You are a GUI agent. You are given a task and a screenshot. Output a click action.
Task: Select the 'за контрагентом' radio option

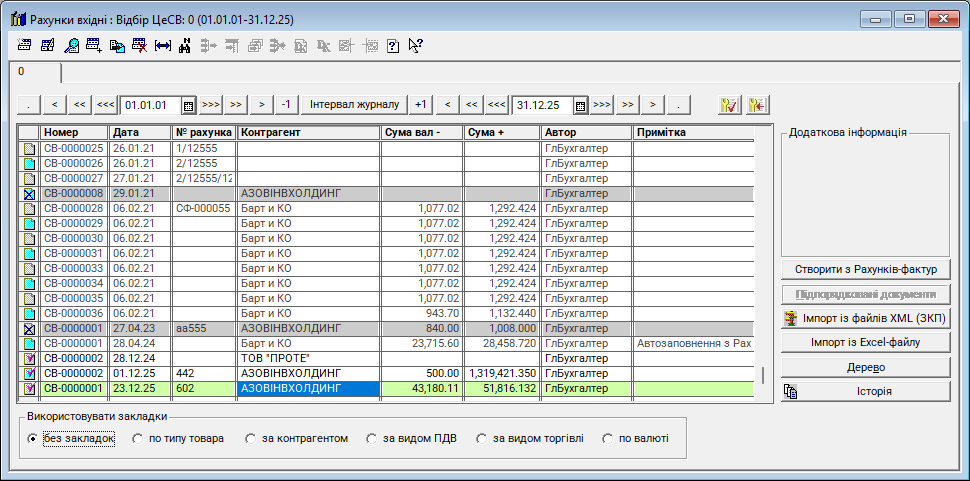coord(252,438)
